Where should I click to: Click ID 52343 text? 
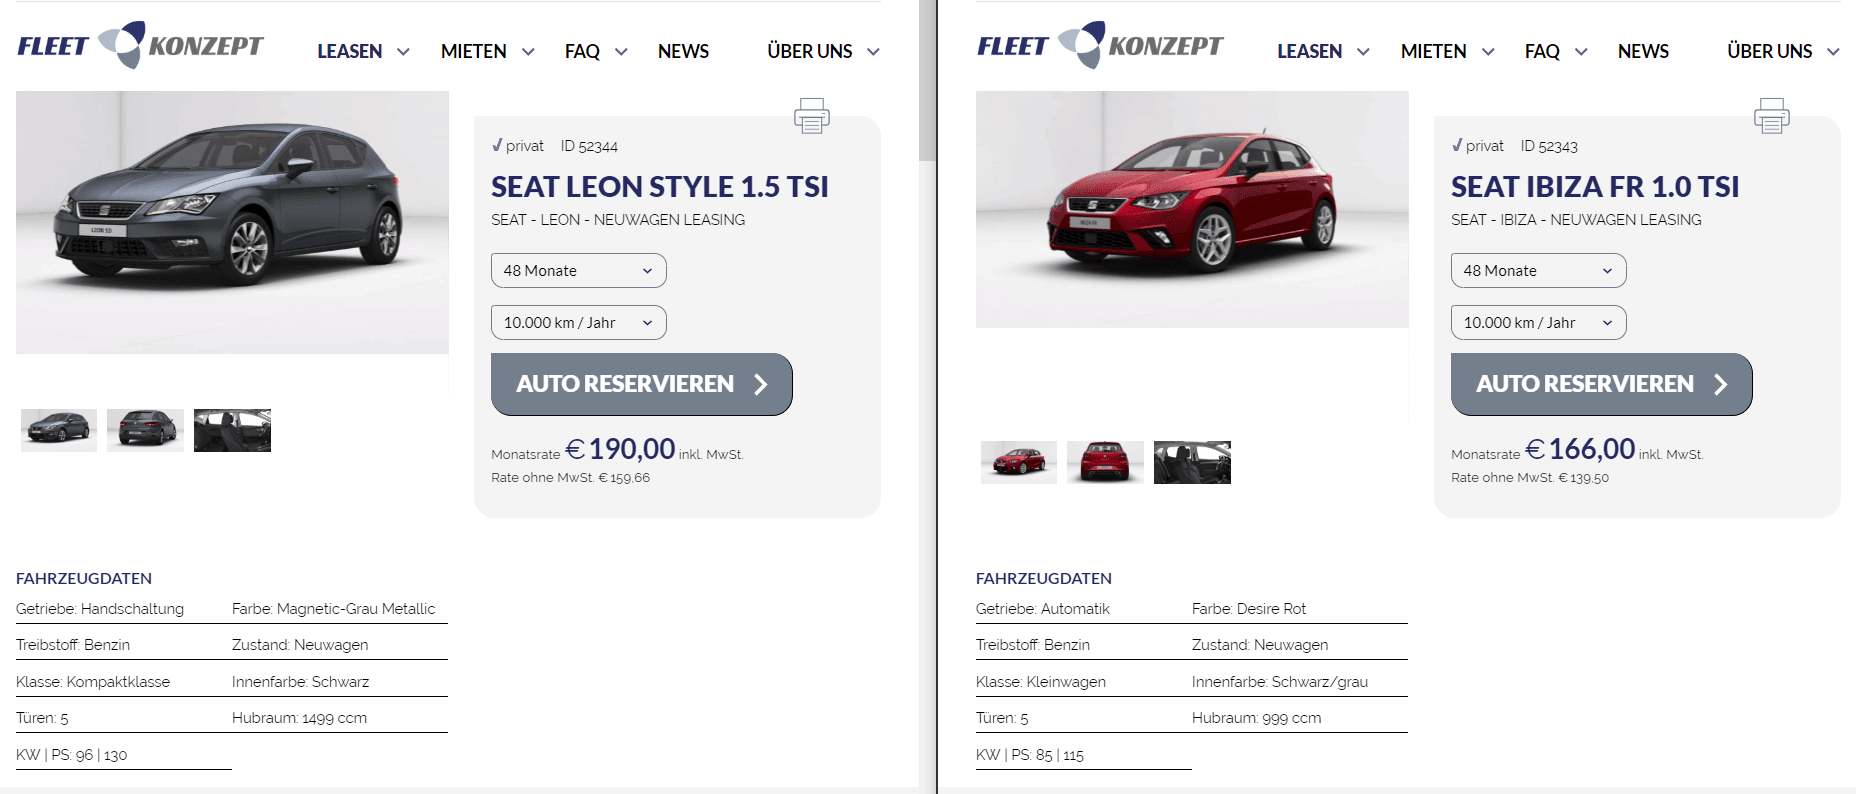click(x=1549, y=146)
